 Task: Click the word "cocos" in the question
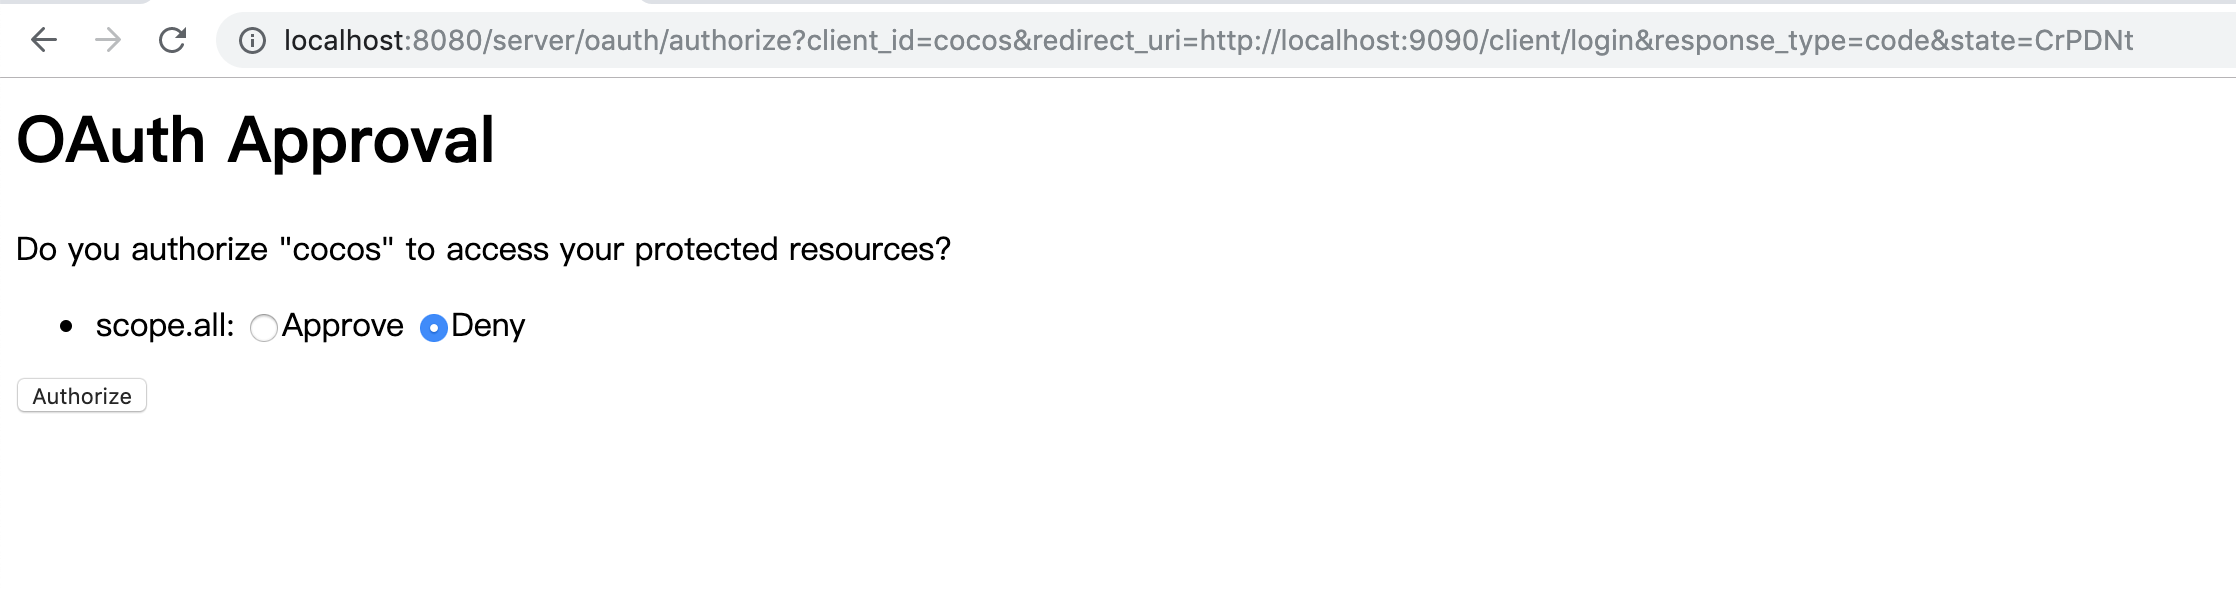[x=337, y=249]
